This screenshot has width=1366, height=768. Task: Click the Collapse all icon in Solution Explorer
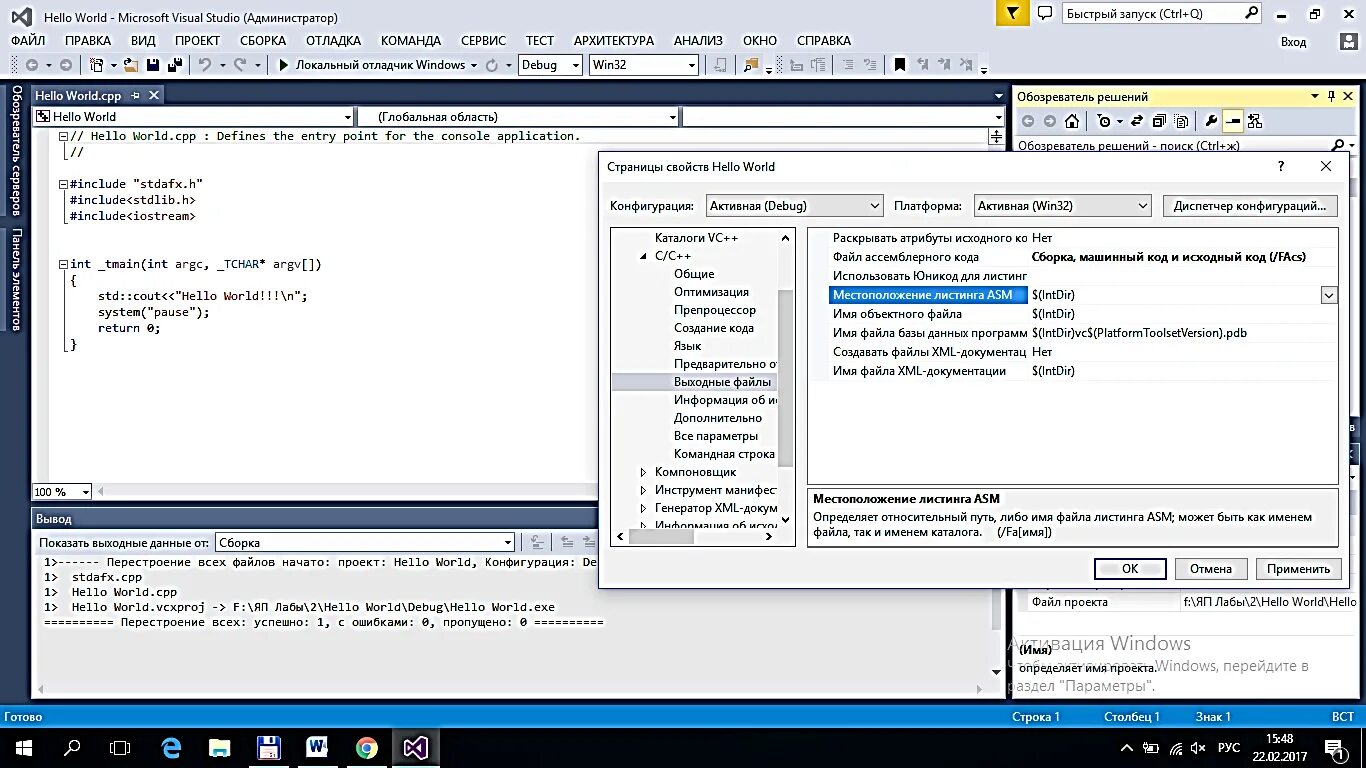1158,121
